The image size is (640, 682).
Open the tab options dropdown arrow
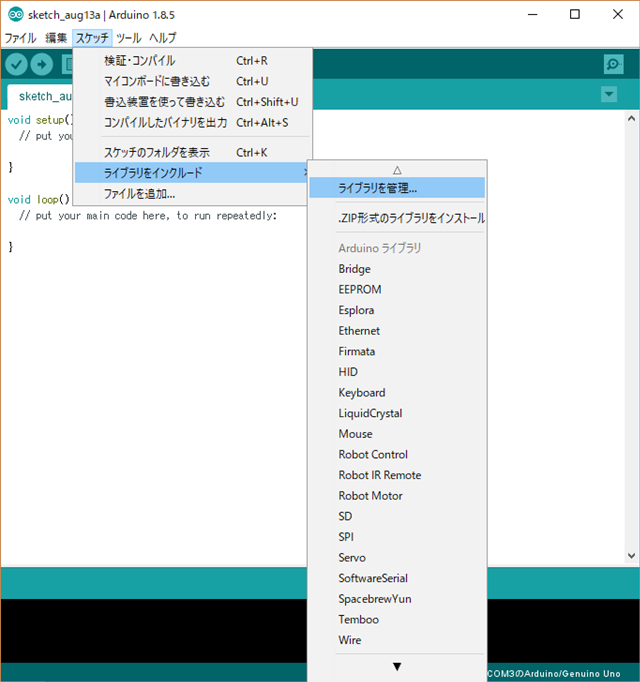pos(609,94)
